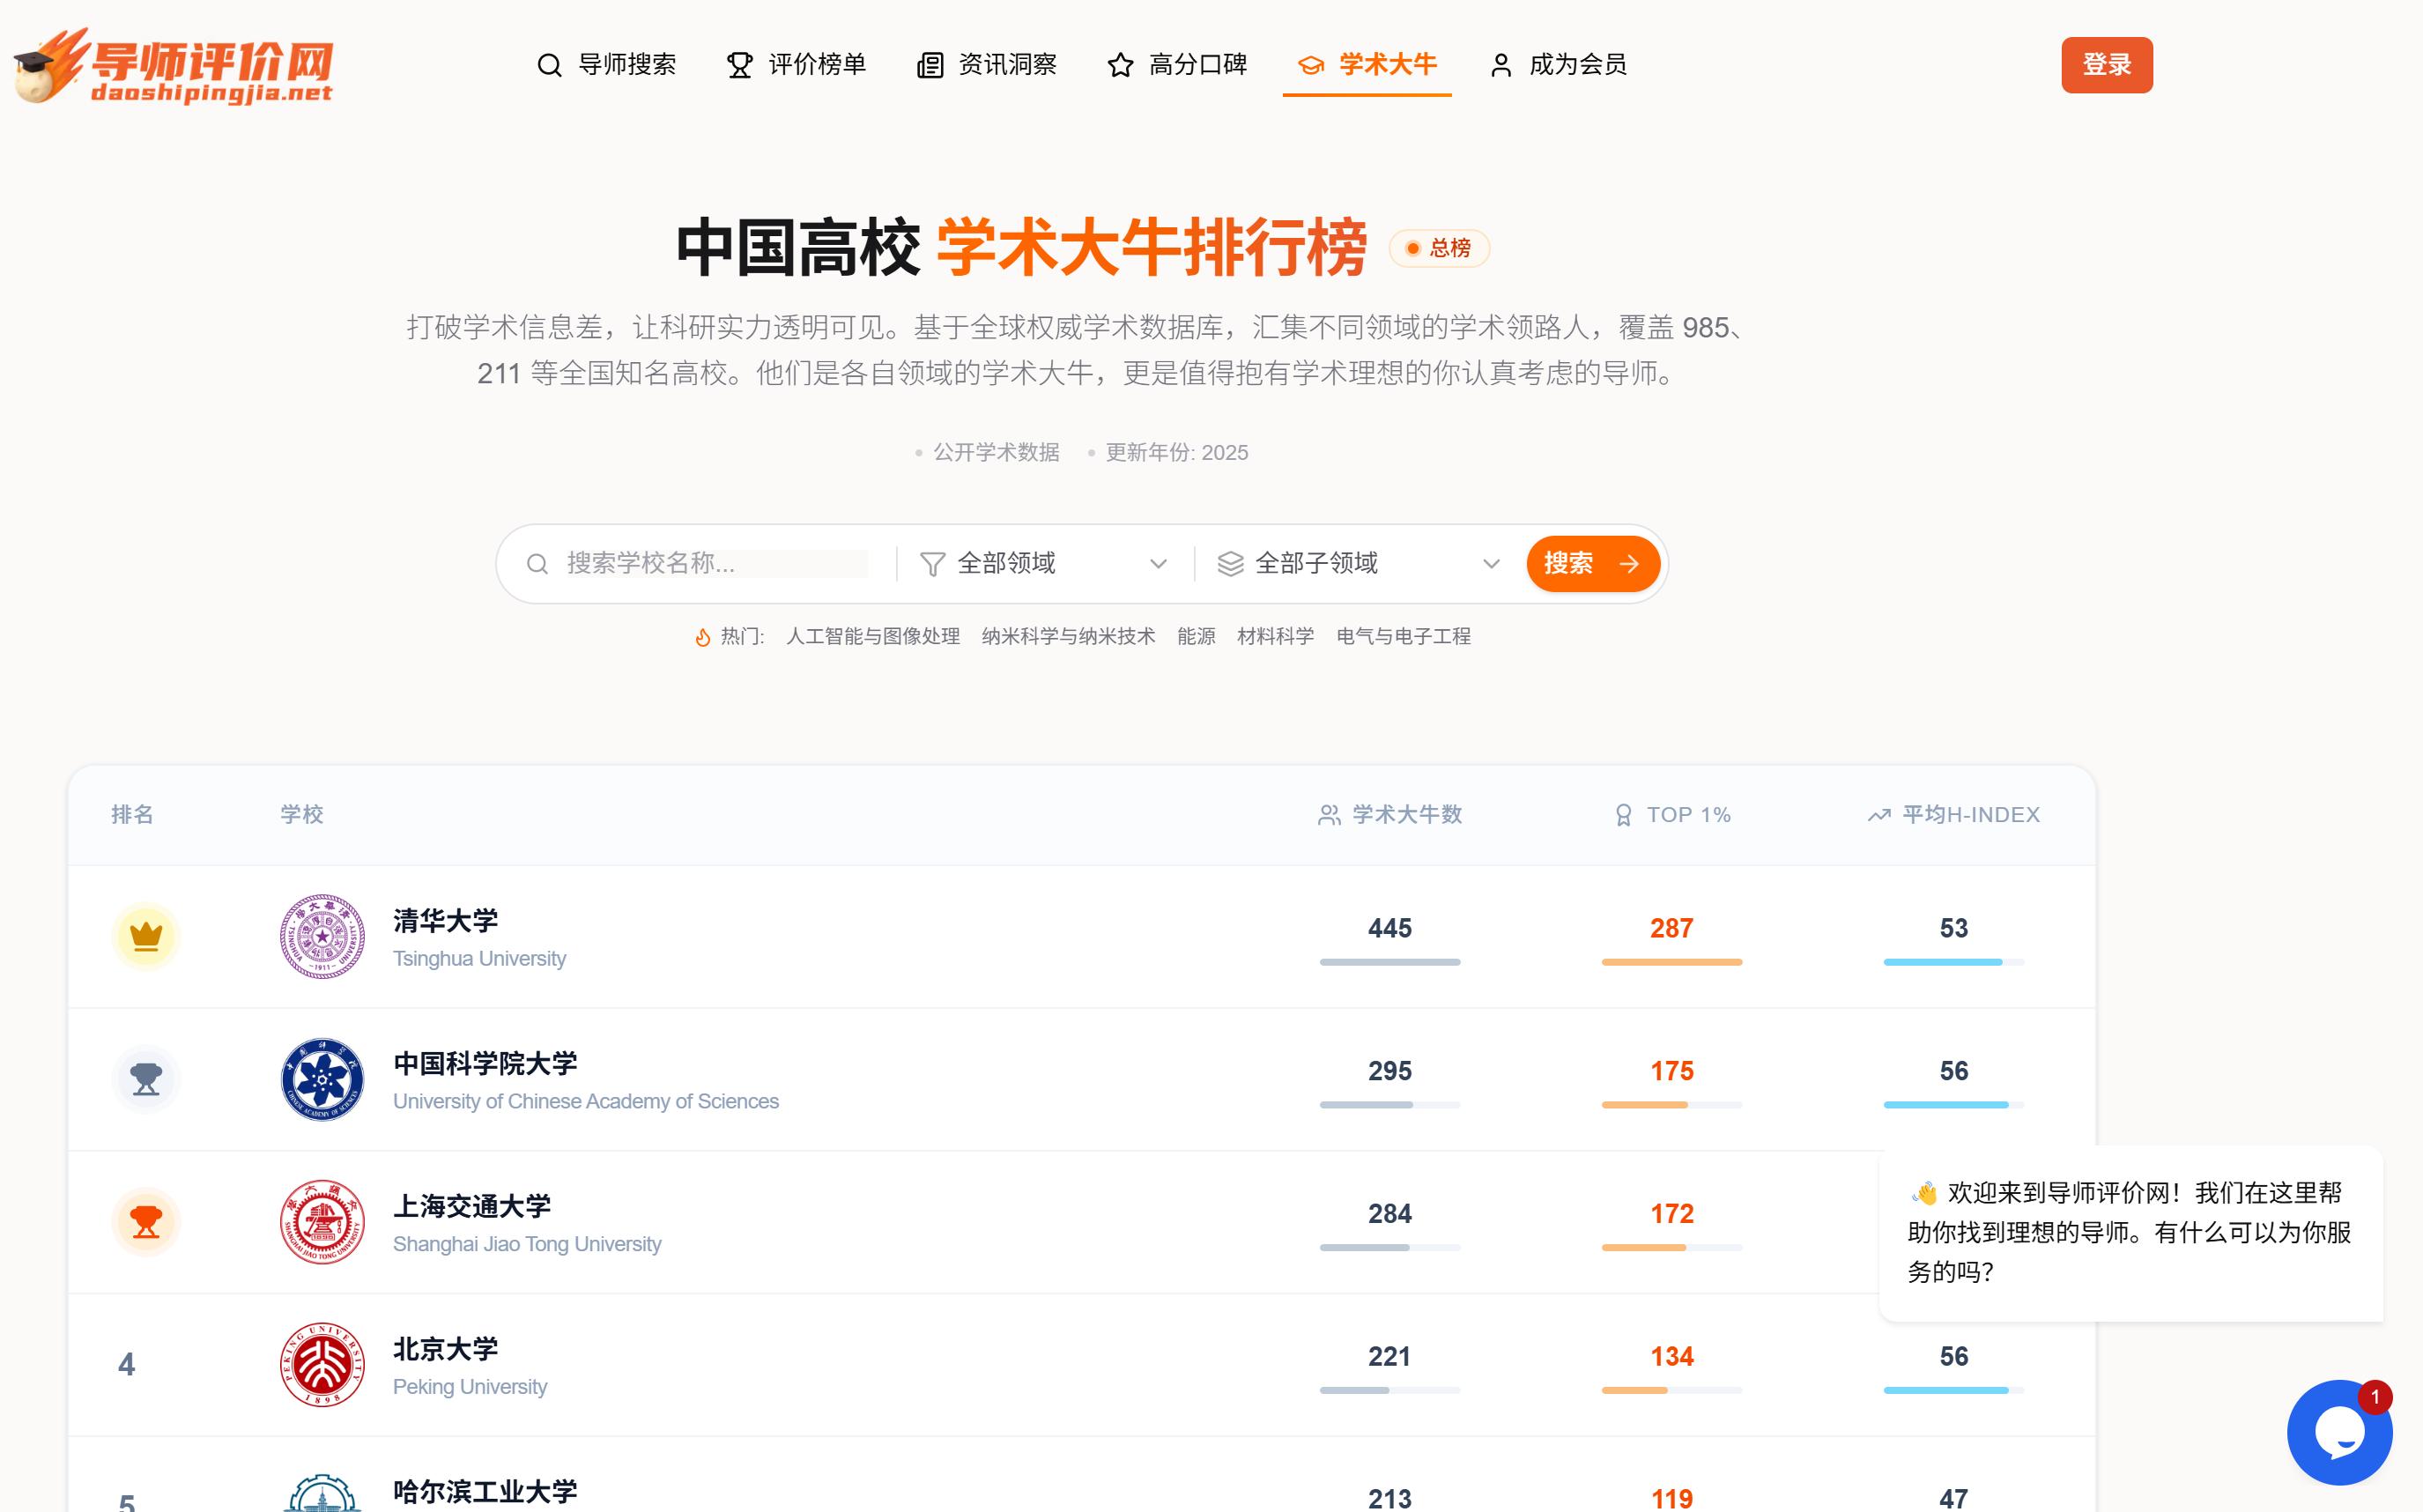This screenshot has width=2423, height=1512.
Task: Click the trend arrow icon in 平均H-INDEX header
Action: click(1879, 815)
